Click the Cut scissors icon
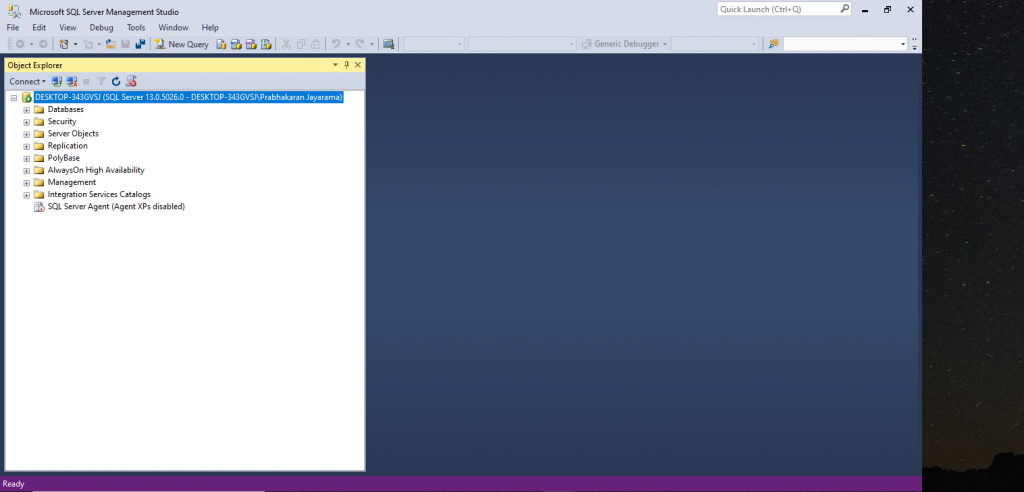Viewport: 1024px width, 492px height. (286, 44)
